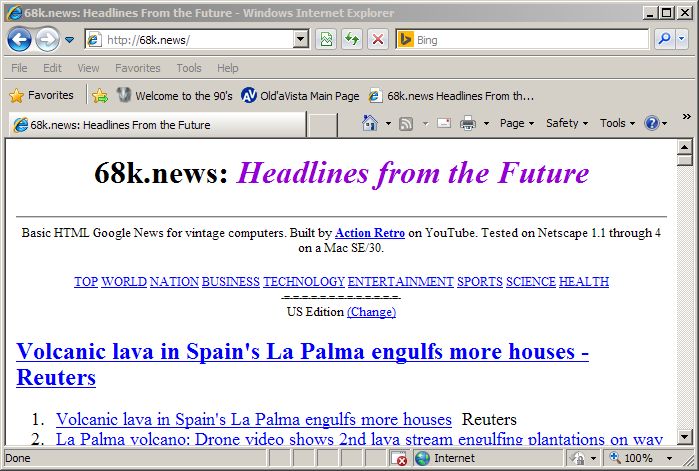
Task: Expand the feeds dropdown arrow
Action: pyautogui.click(x=425, y=123)
